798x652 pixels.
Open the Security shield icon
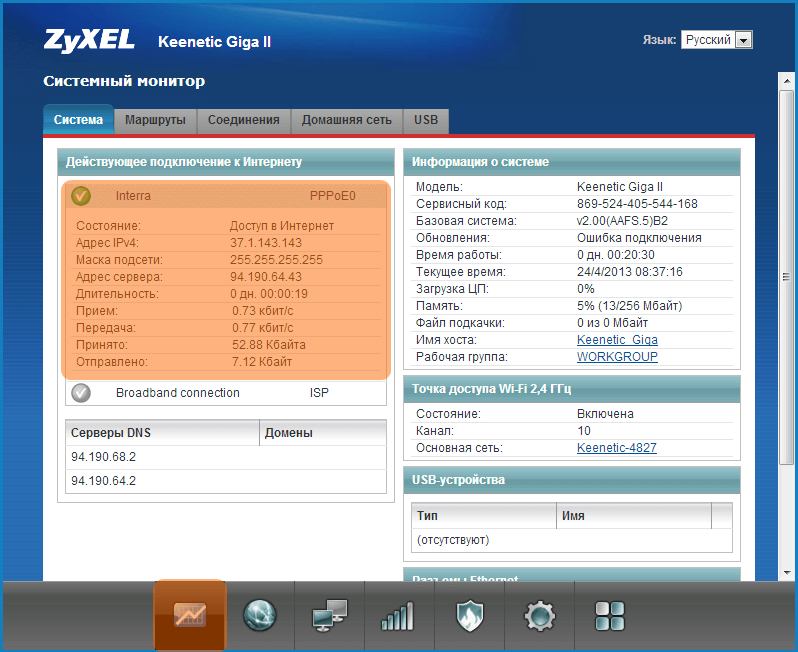pos(469,615)
